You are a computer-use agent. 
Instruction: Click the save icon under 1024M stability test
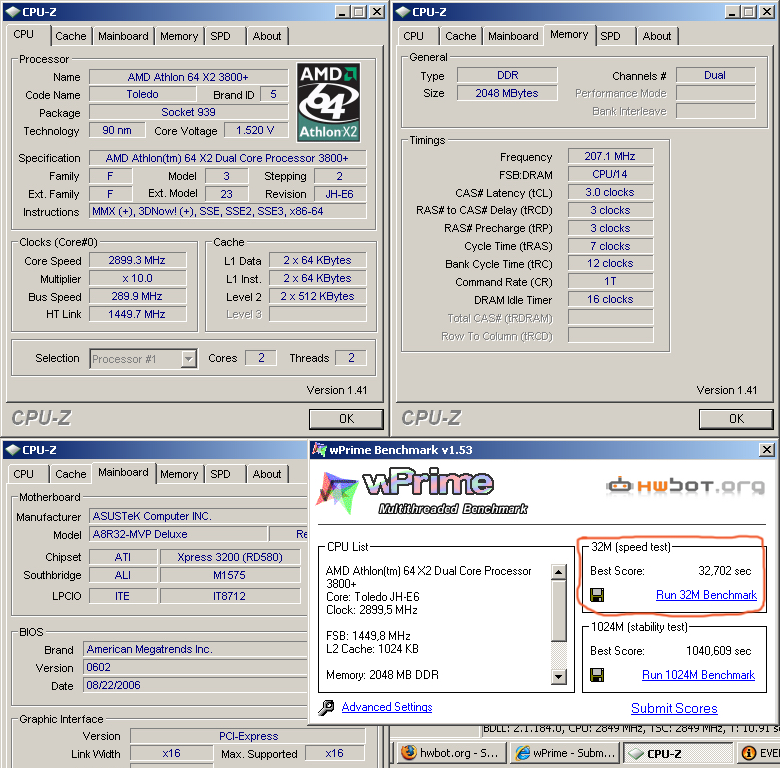pyautogui.click(x=596, y=675)
